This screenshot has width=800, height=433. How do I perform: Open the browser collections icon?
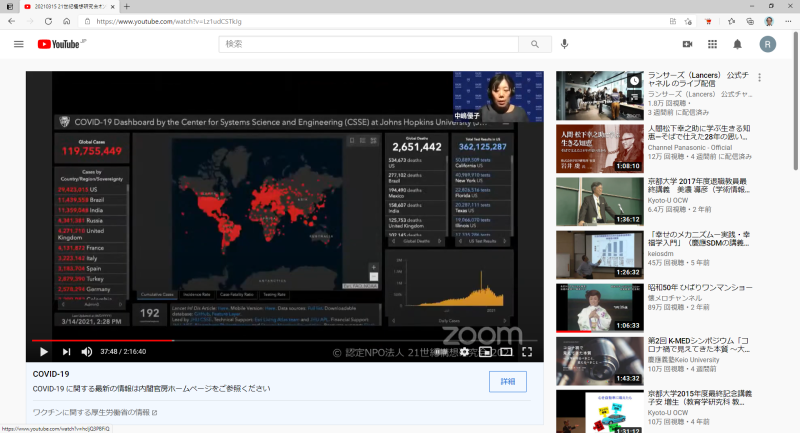pos(750,21)
